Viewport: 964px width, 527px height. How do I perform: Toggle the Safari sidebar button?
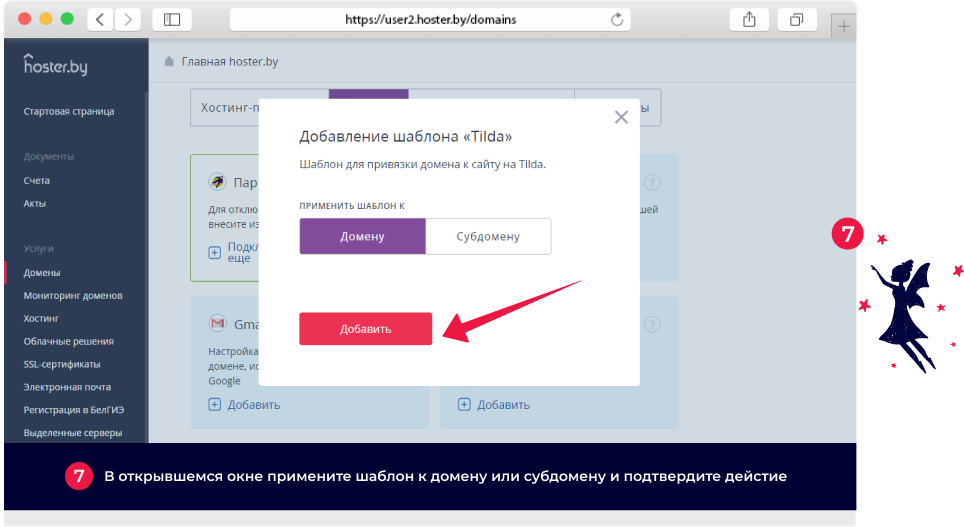[x=172, y=20]
